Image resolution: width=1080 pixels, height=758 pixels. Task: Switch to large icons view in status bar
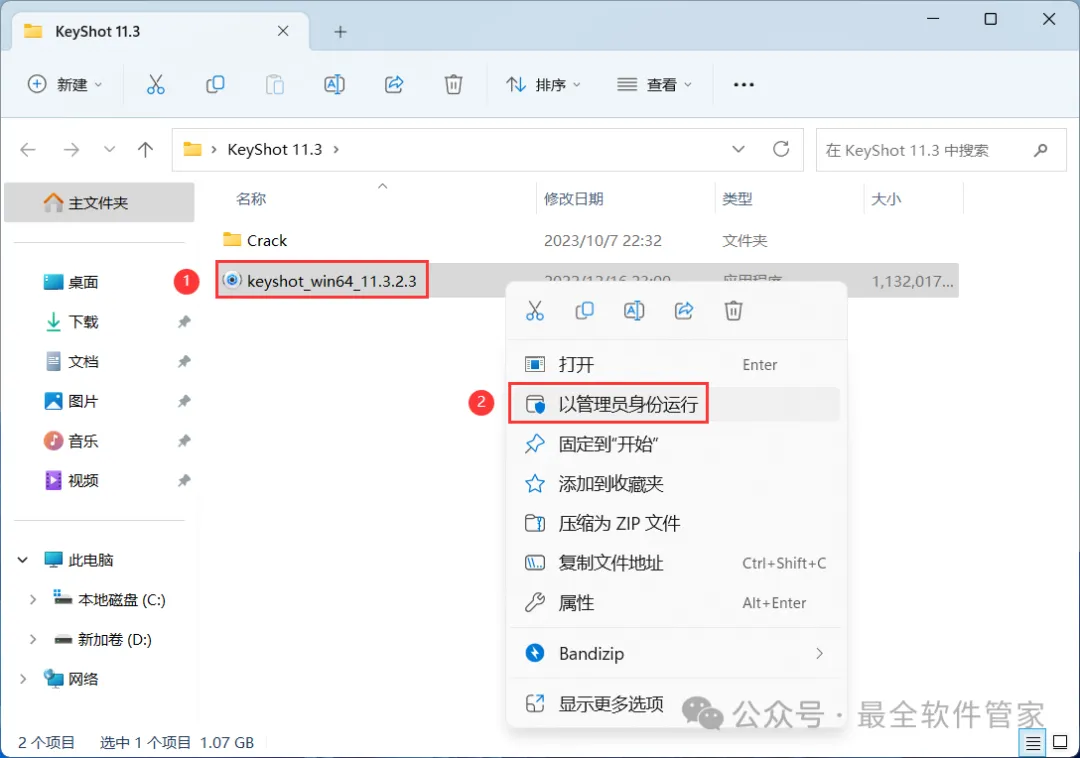pyautogui.click(x=1061, y=743)
